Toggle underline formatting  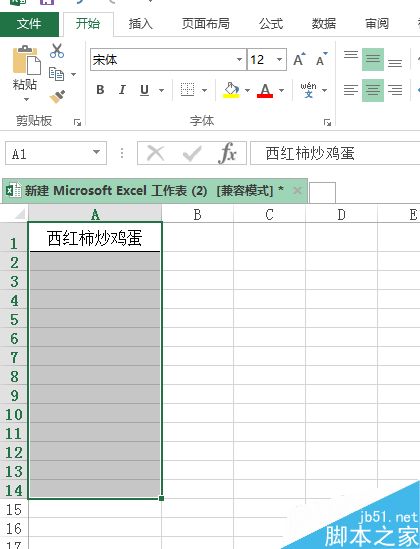pos(144,90)
